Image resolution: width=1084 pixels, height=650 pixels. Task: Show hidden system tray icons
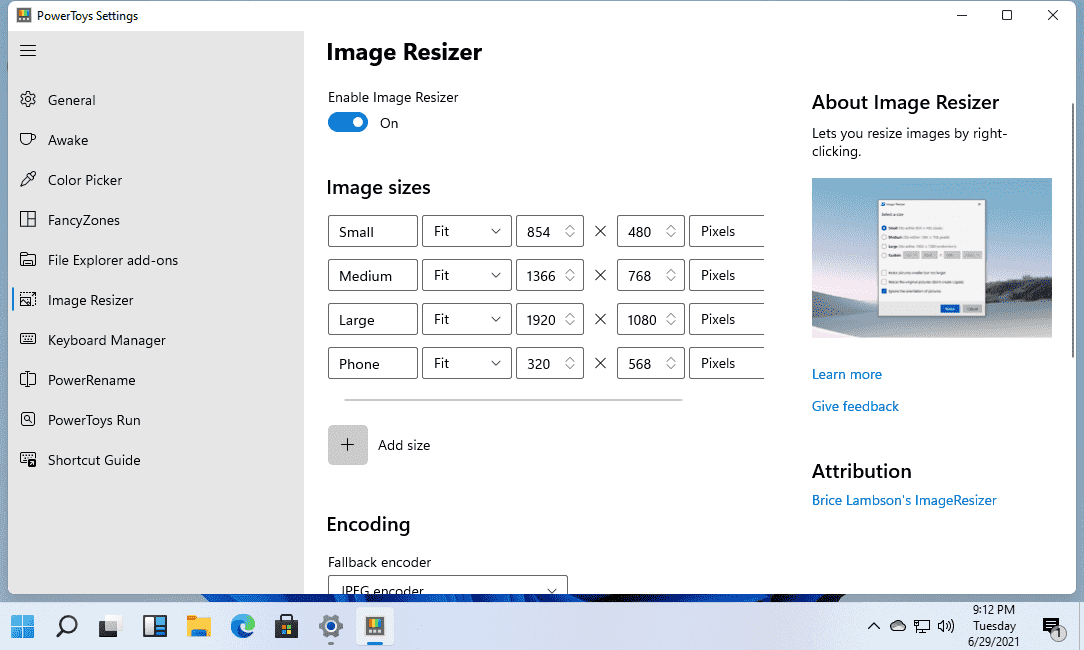[x=874, y=626]
